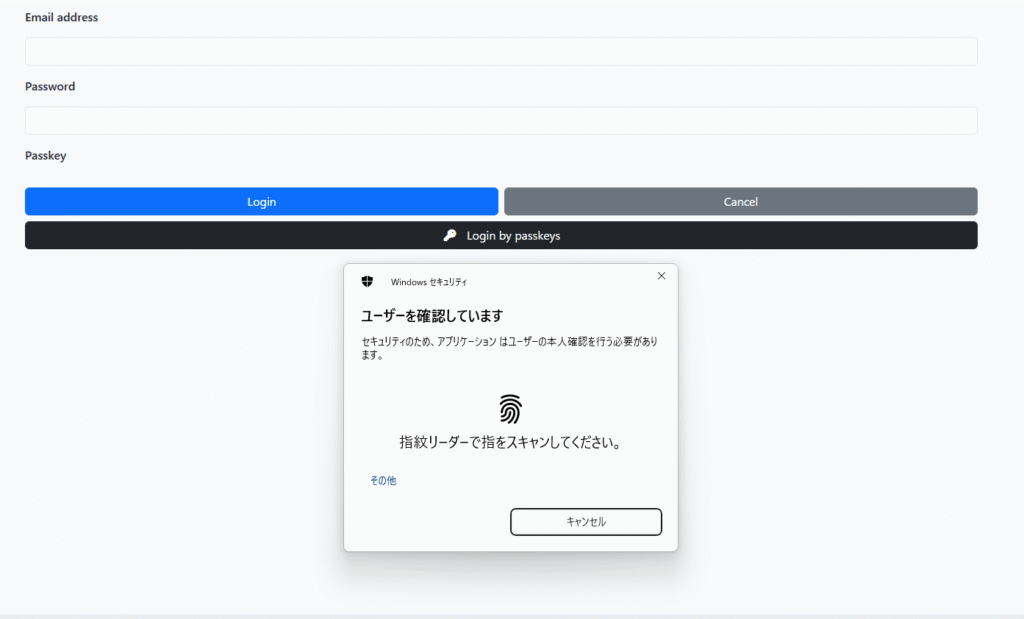Click the キャンセル button in dialog

[586, 522]
